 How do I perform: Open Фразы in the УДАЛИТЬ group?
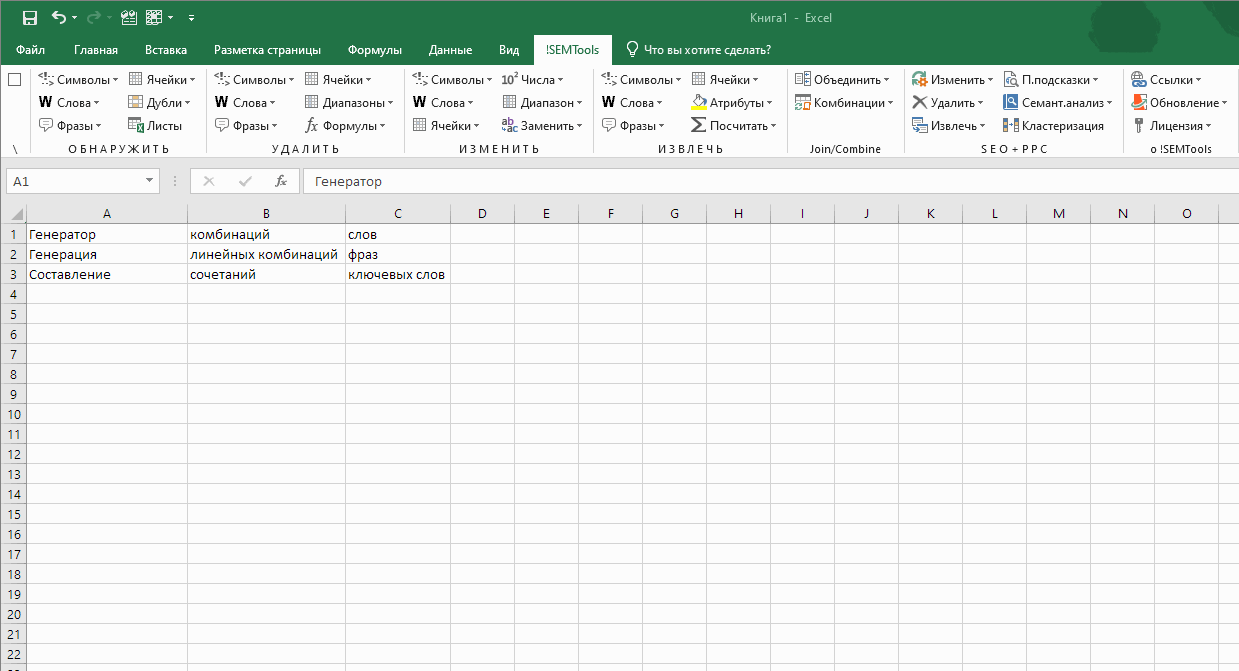point(246,125)
